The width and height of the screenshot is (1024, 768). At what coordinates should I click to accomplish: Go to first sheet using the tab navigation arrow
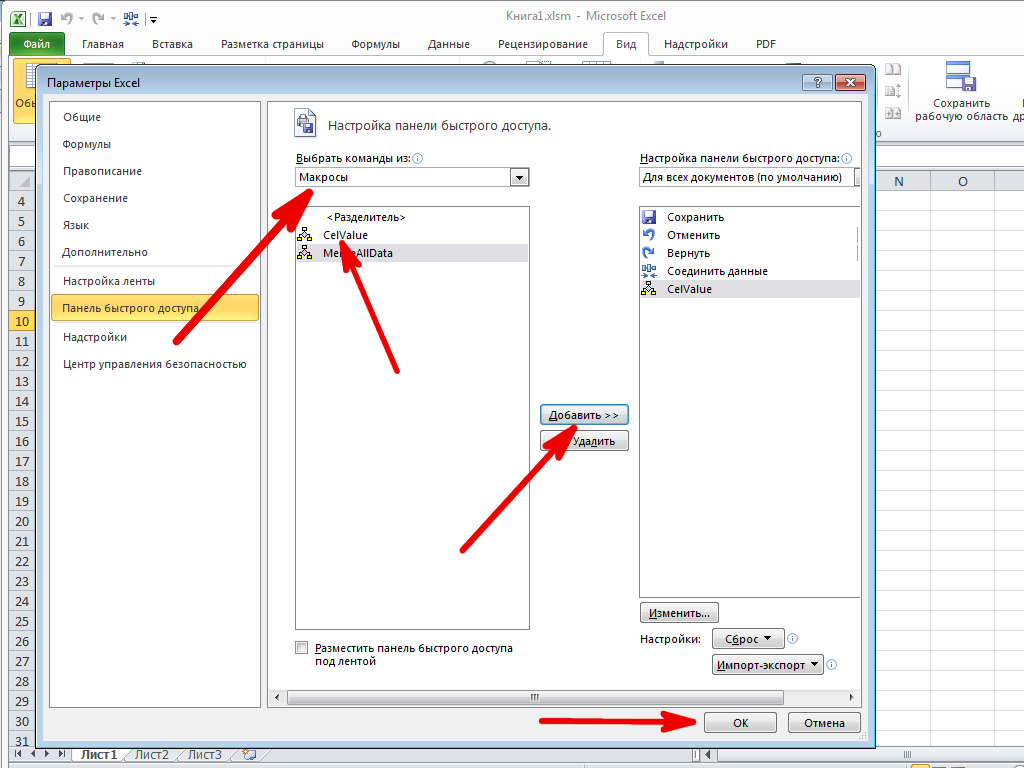[18, 754]
